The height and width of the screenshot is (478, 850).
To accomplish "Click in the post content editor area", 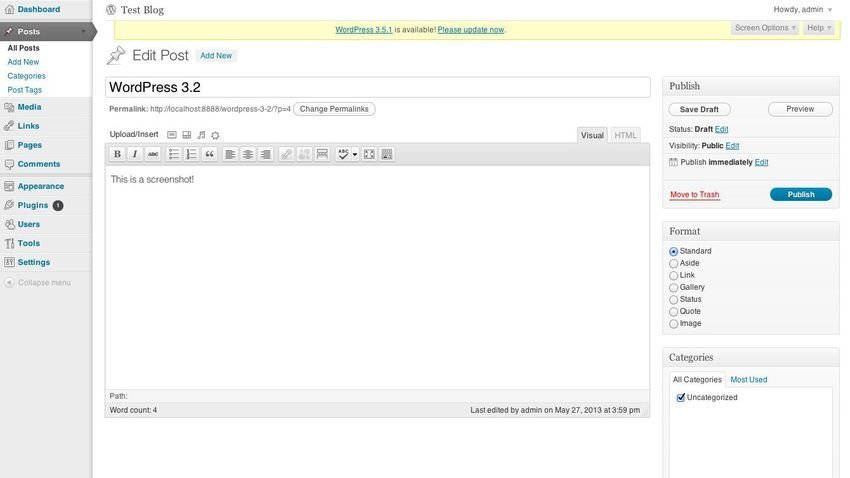I will point(377,276).
